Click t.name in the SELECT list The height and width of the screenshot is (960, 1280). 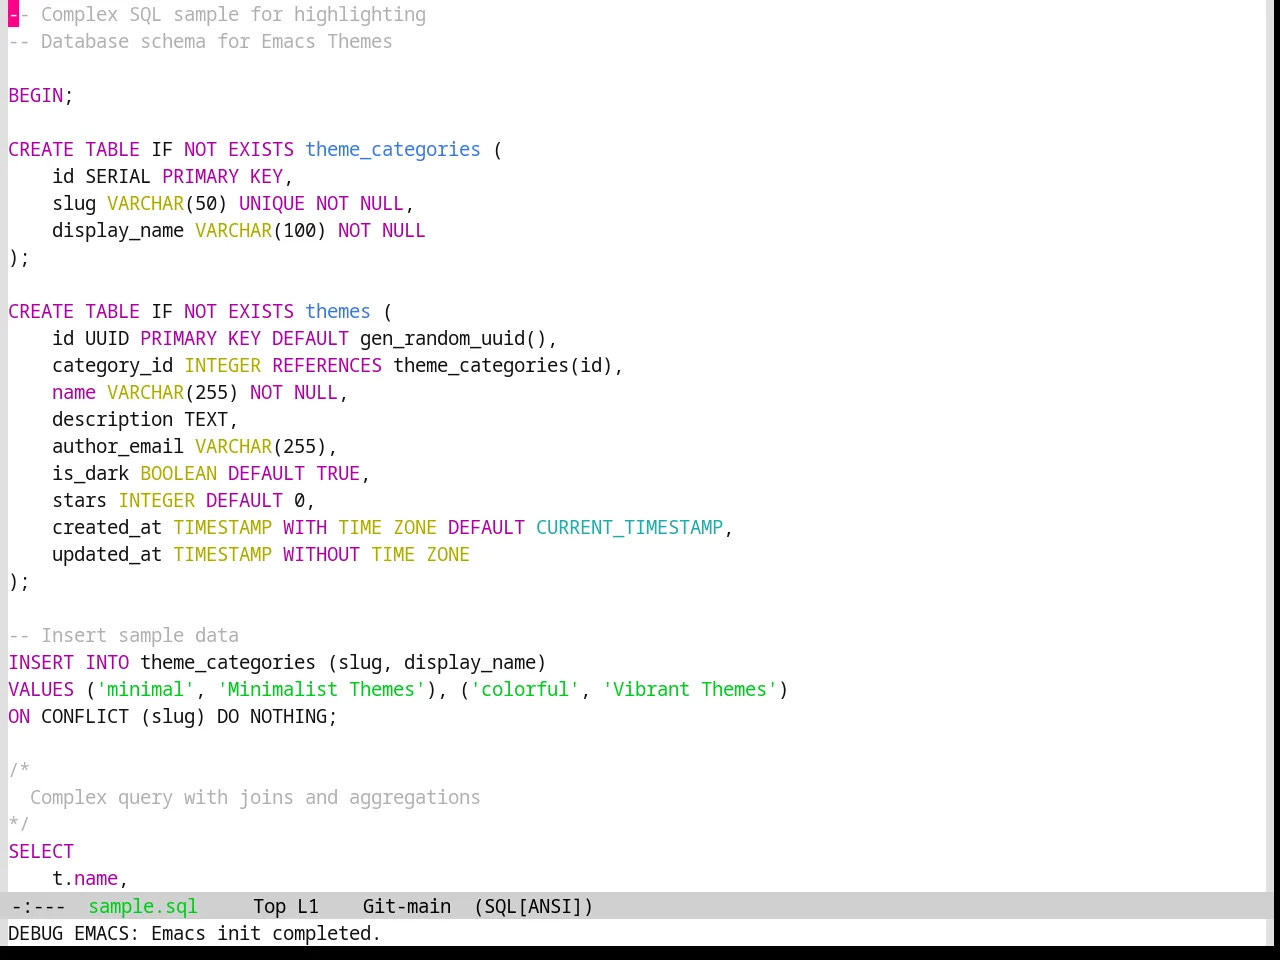[x=85, y=878]
